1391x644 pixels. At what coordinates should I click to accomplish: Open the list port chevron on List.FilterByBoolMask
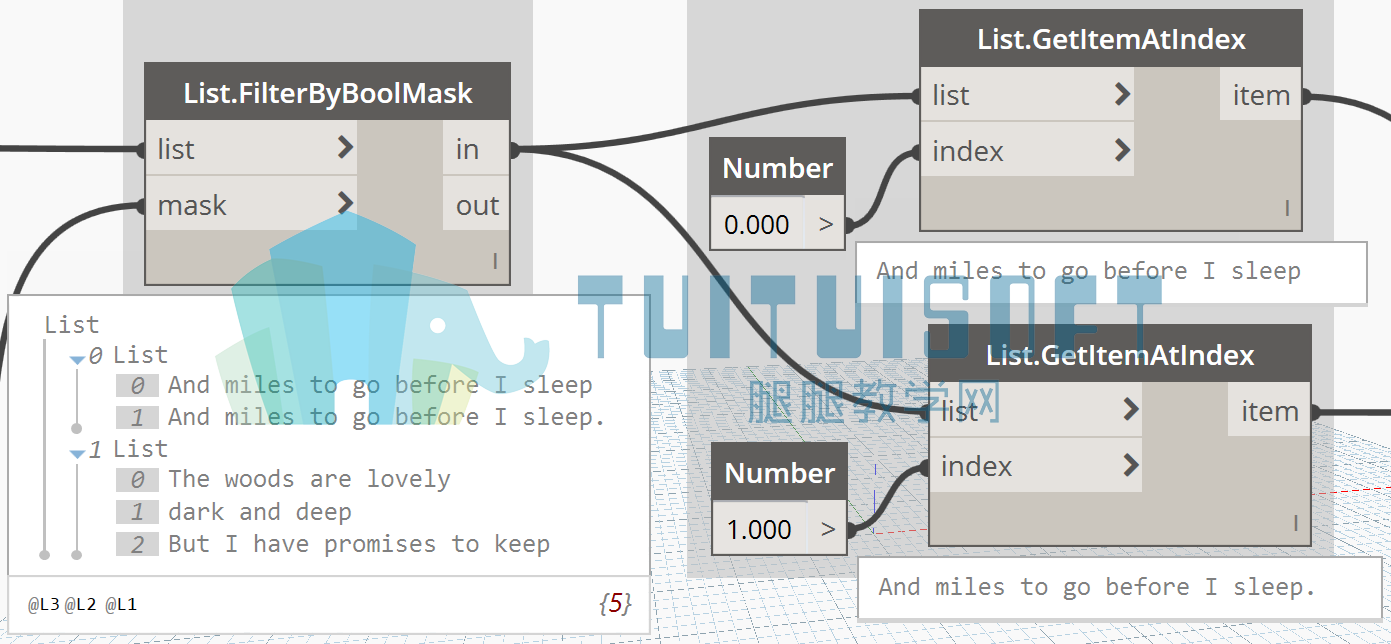click(x=345, y=149)
